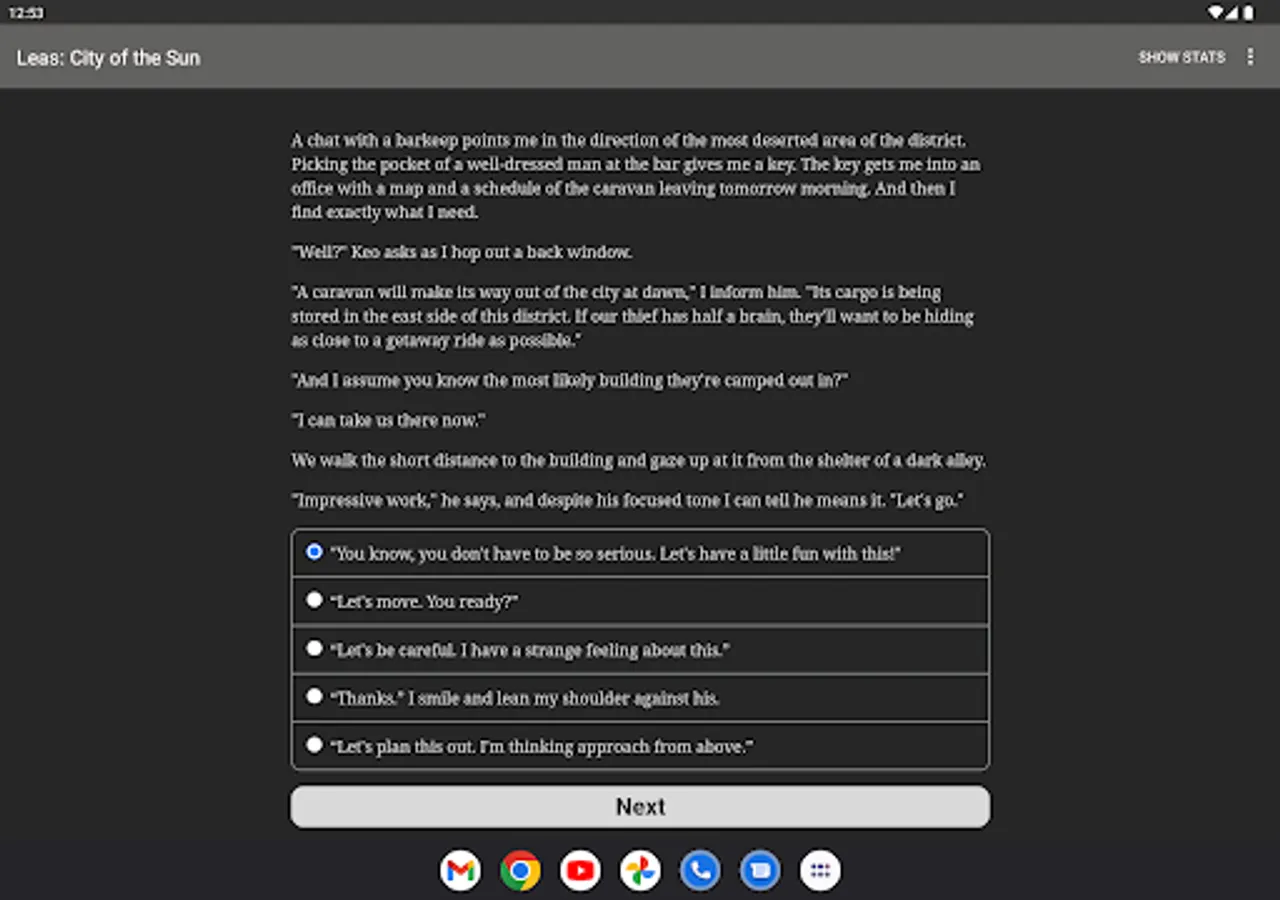Open the Messages app in dock
Screen dimensions: 1280x900
coord(760,871)
